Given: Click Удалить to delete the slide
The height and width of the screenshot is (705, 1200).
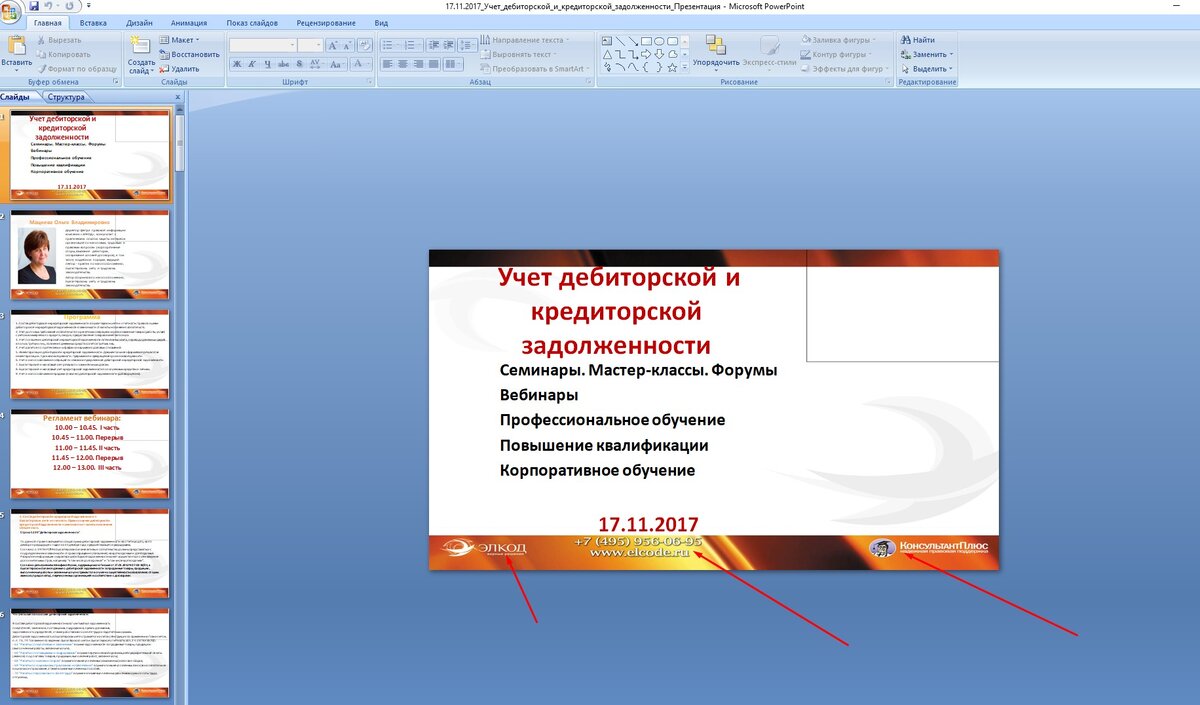Looking at the screenshot, I should 179,69.
